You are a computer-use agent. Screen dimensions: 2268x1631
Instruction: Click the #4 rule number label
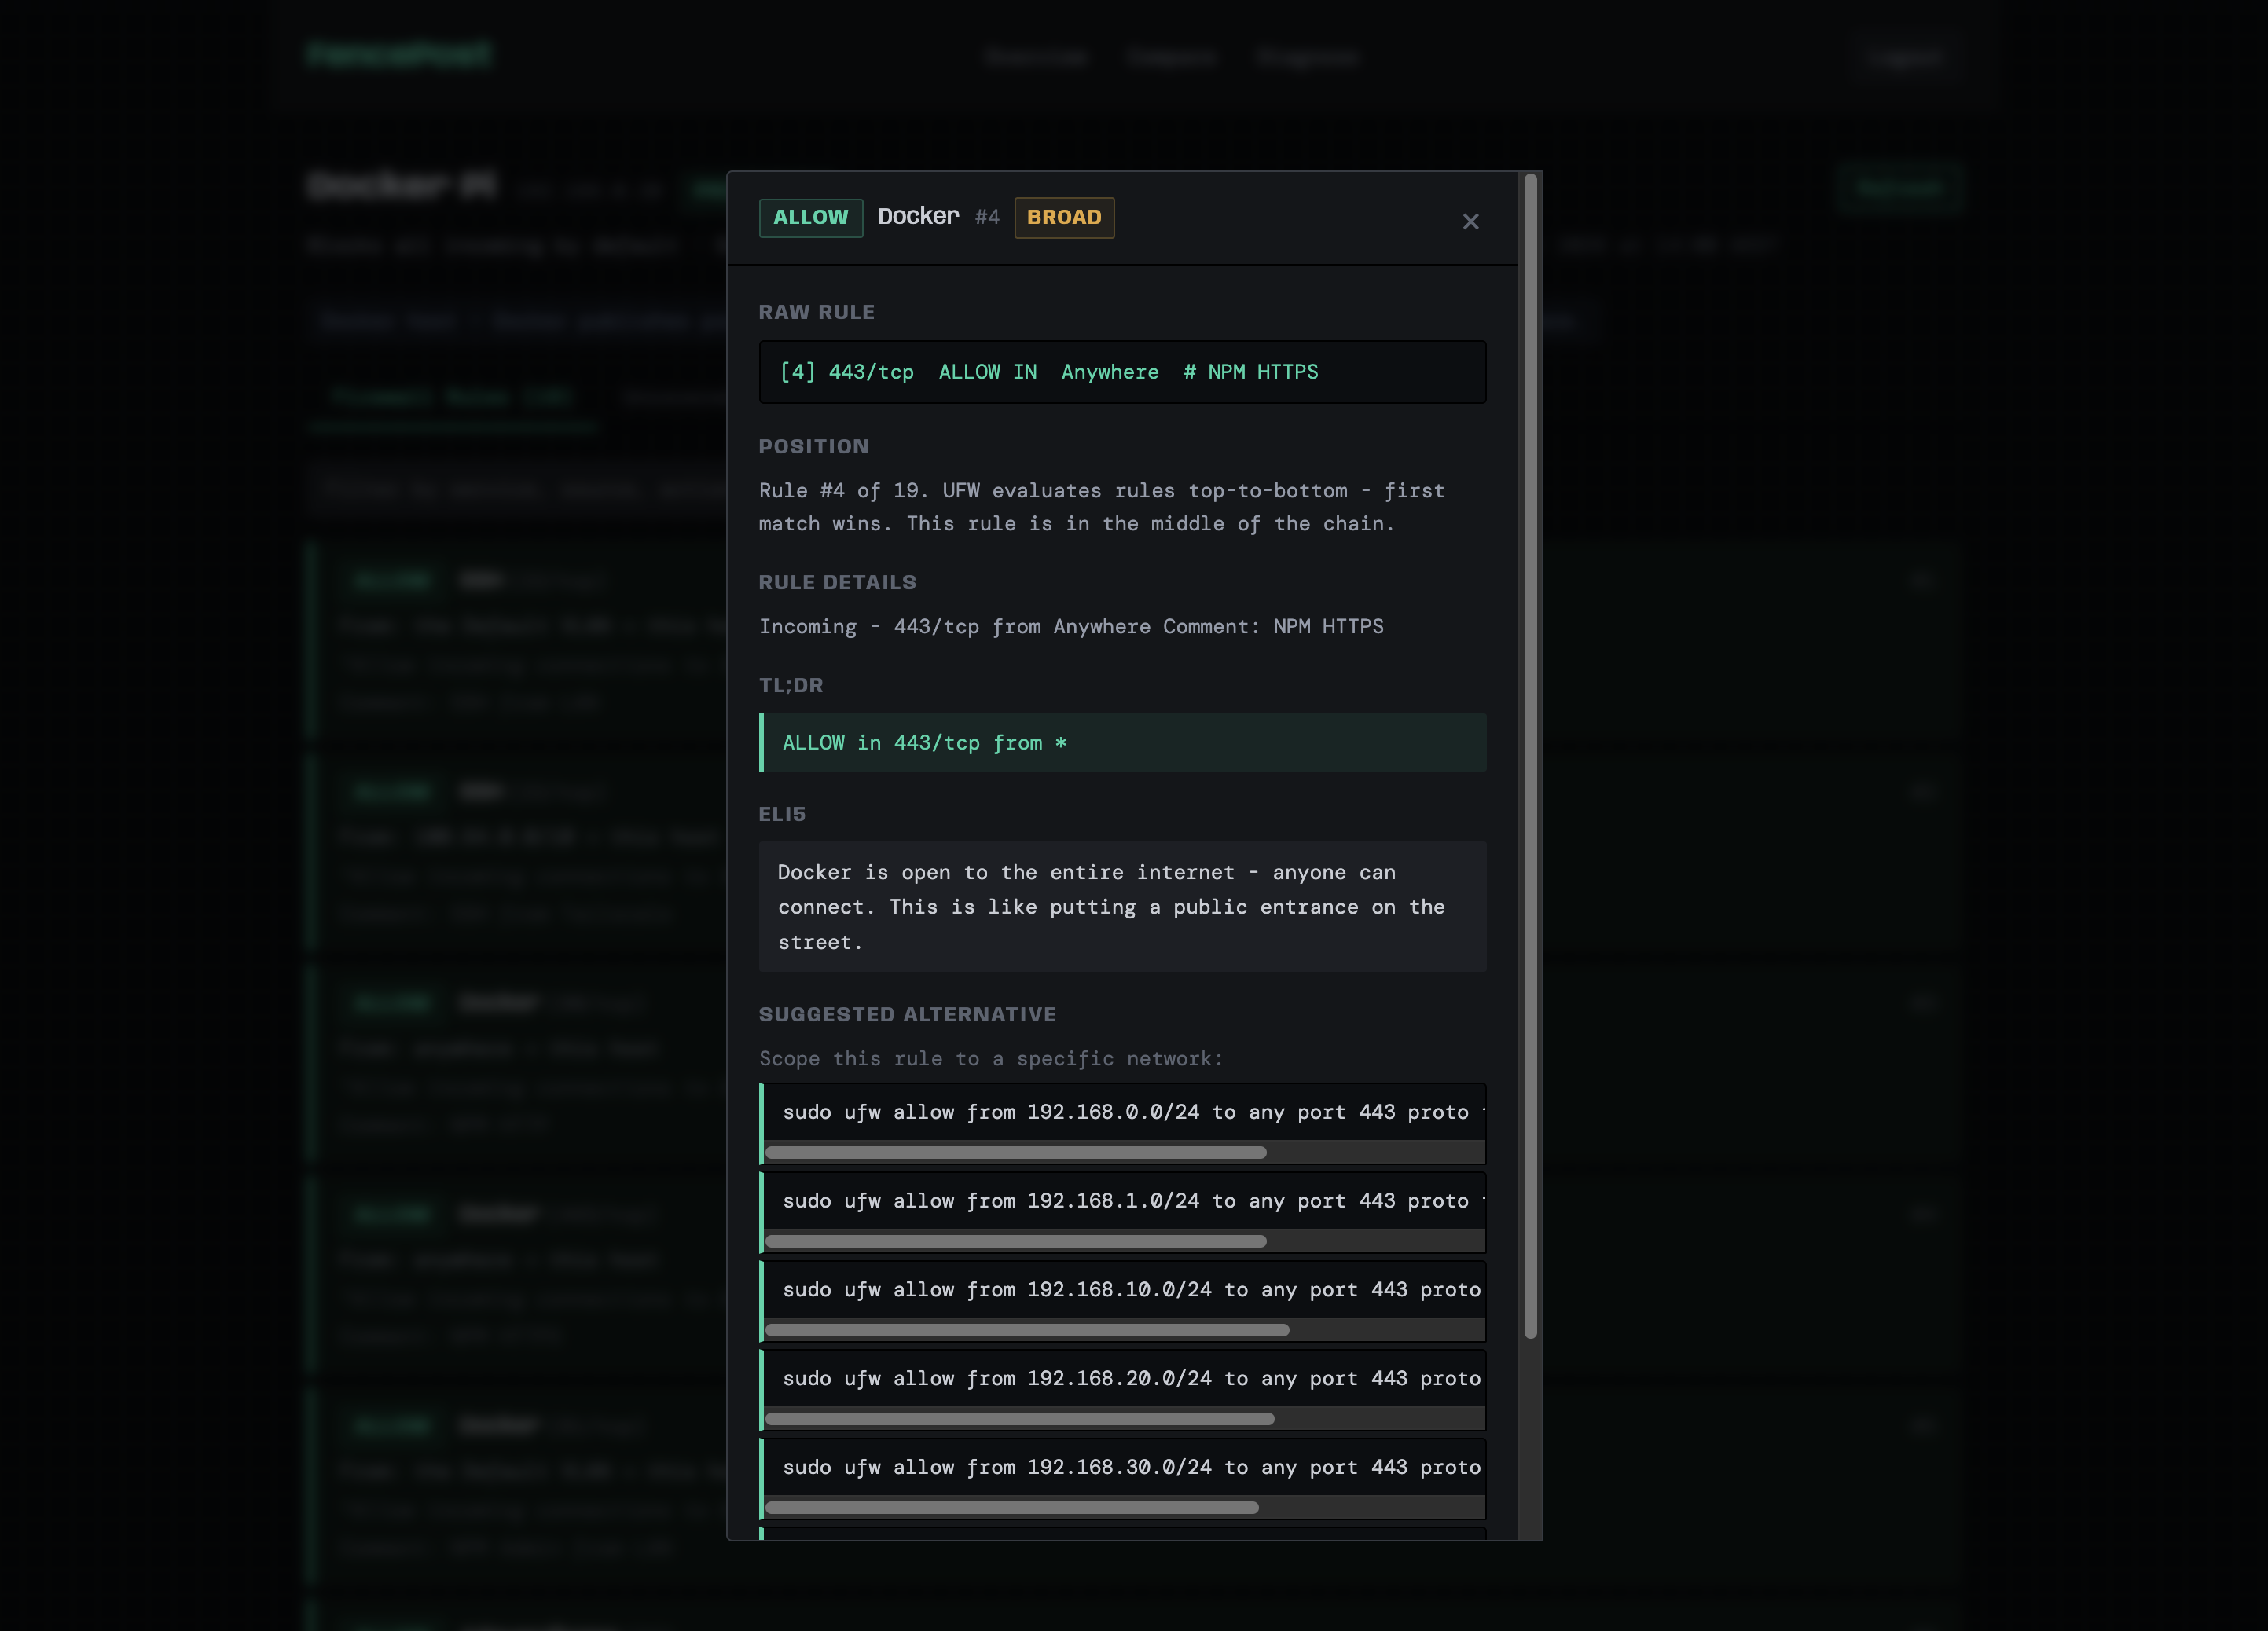pyautogui.click(x=987, y=217)
